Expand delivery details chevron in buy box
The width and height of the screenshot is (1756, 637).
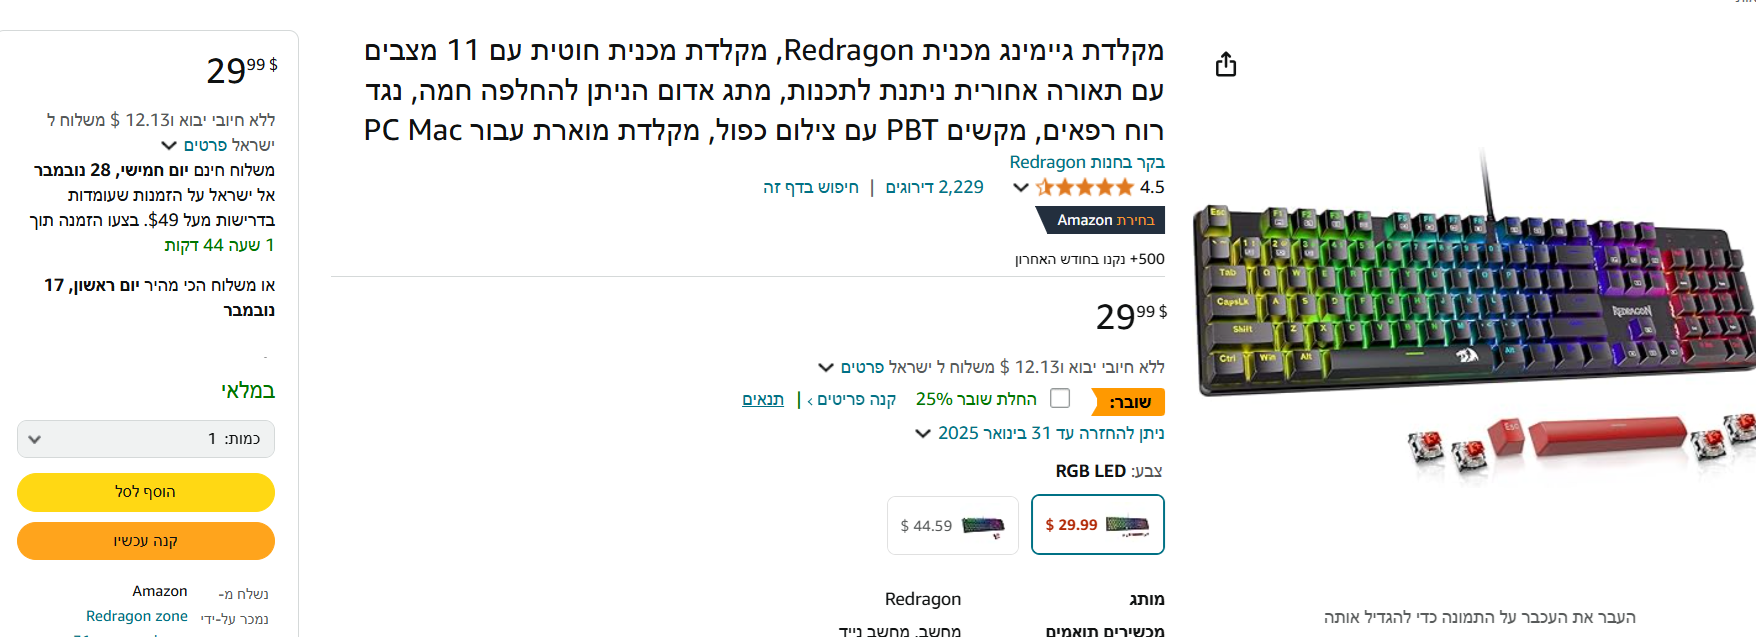(168, 145)
